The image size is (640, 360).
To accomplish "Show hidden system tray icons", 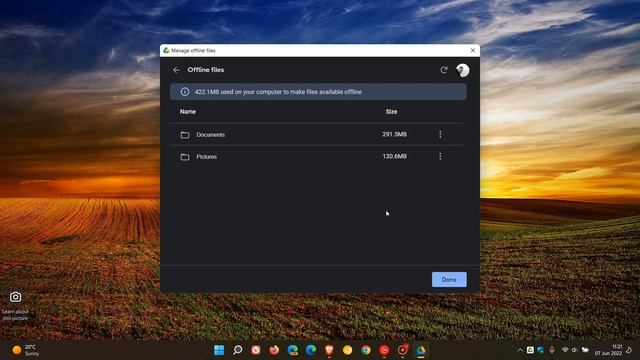I will coord(520,350).
